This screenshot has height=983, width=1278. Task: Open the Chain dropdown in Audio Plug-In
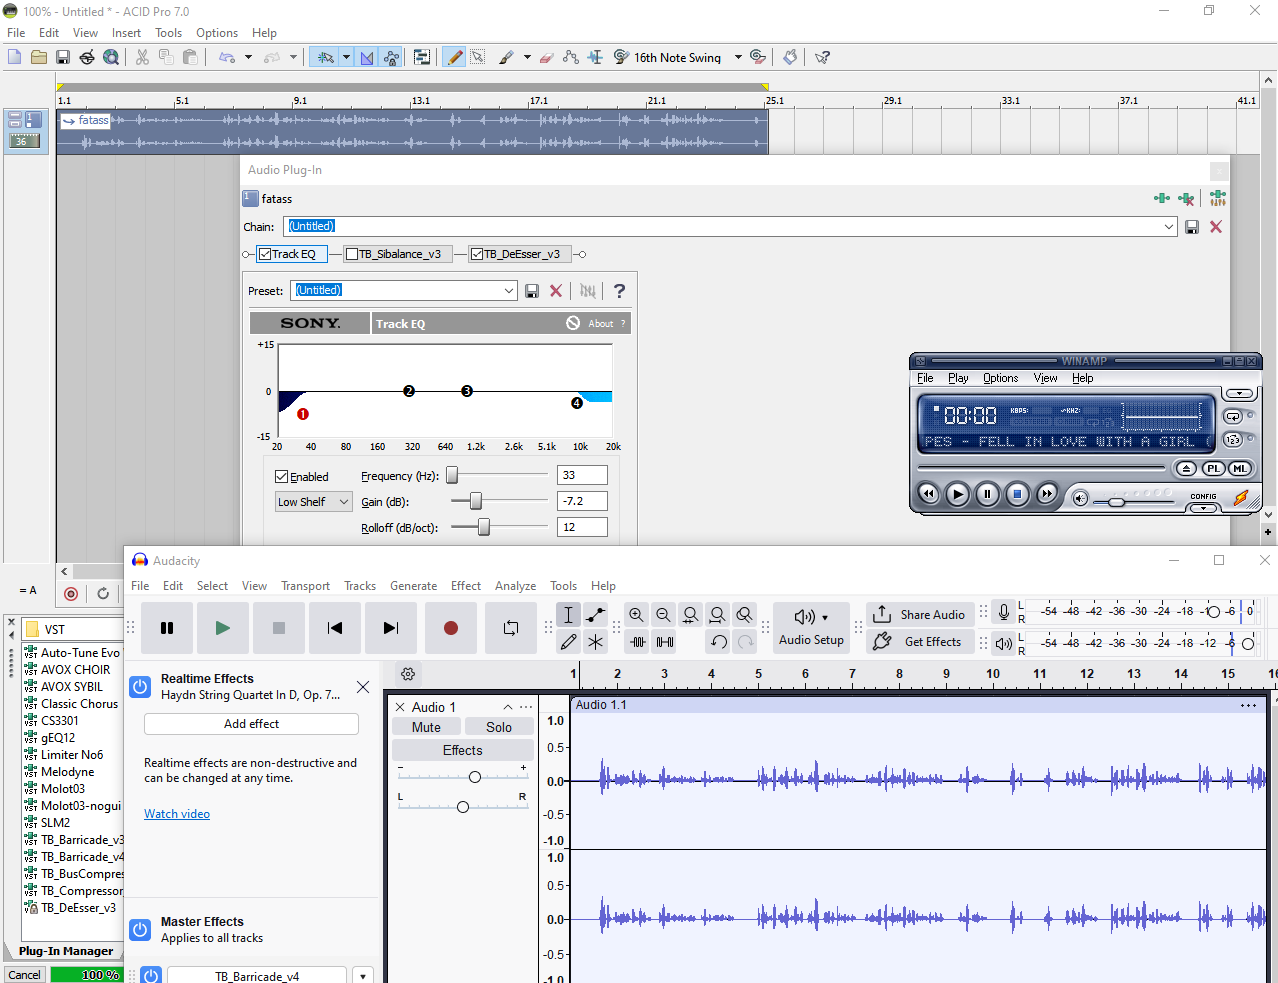[x=1169, y=227]
